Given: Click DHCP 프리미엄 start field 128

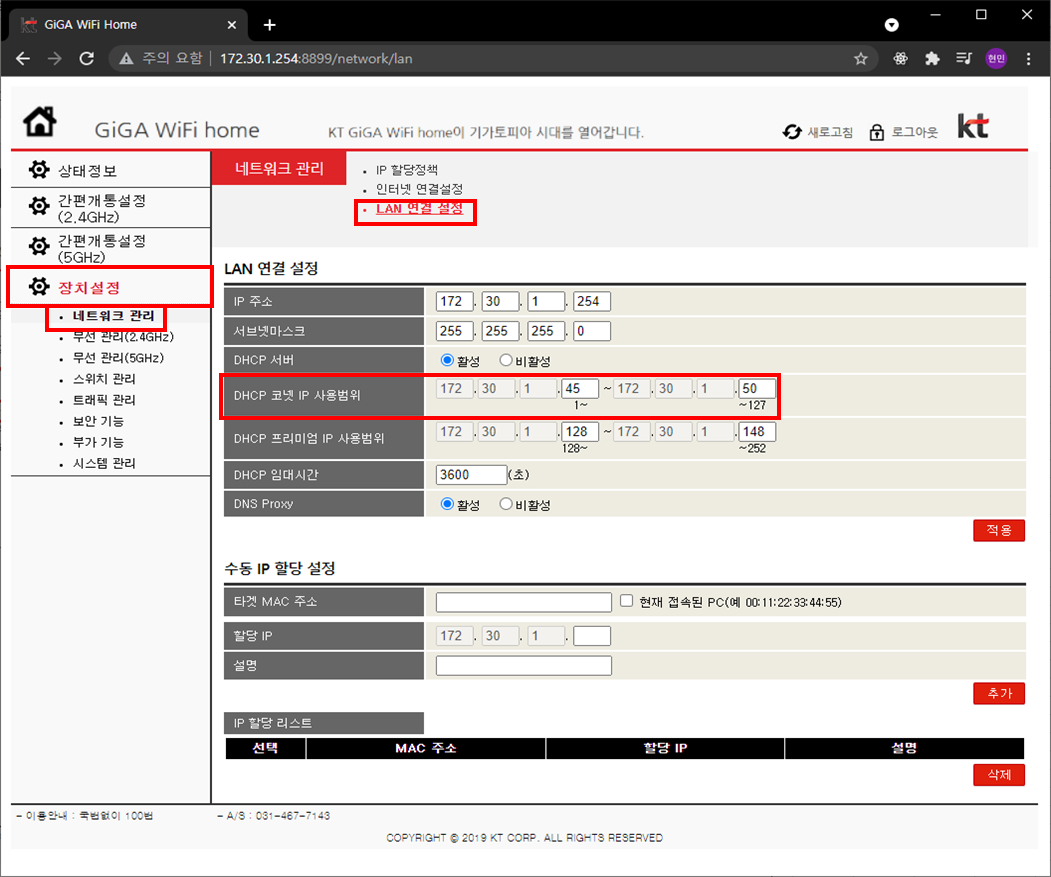Looking at the screenshot, I should (x=580, y=431).
